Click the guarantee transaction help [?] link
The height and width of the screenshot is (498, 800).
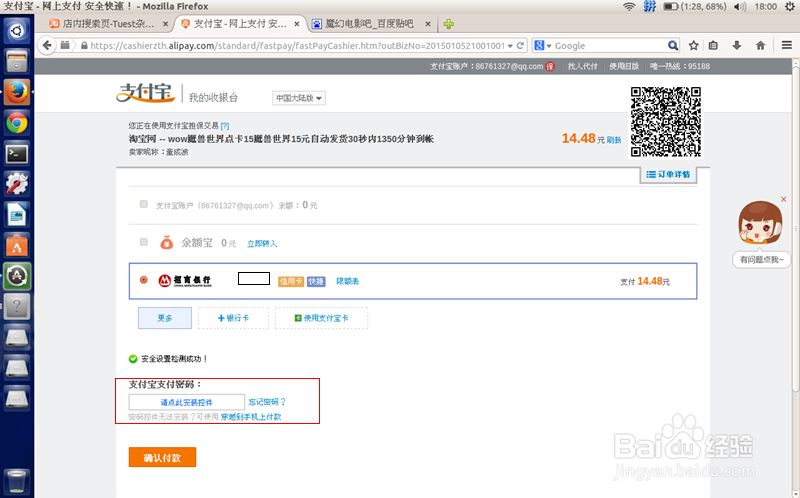point(225,126)
